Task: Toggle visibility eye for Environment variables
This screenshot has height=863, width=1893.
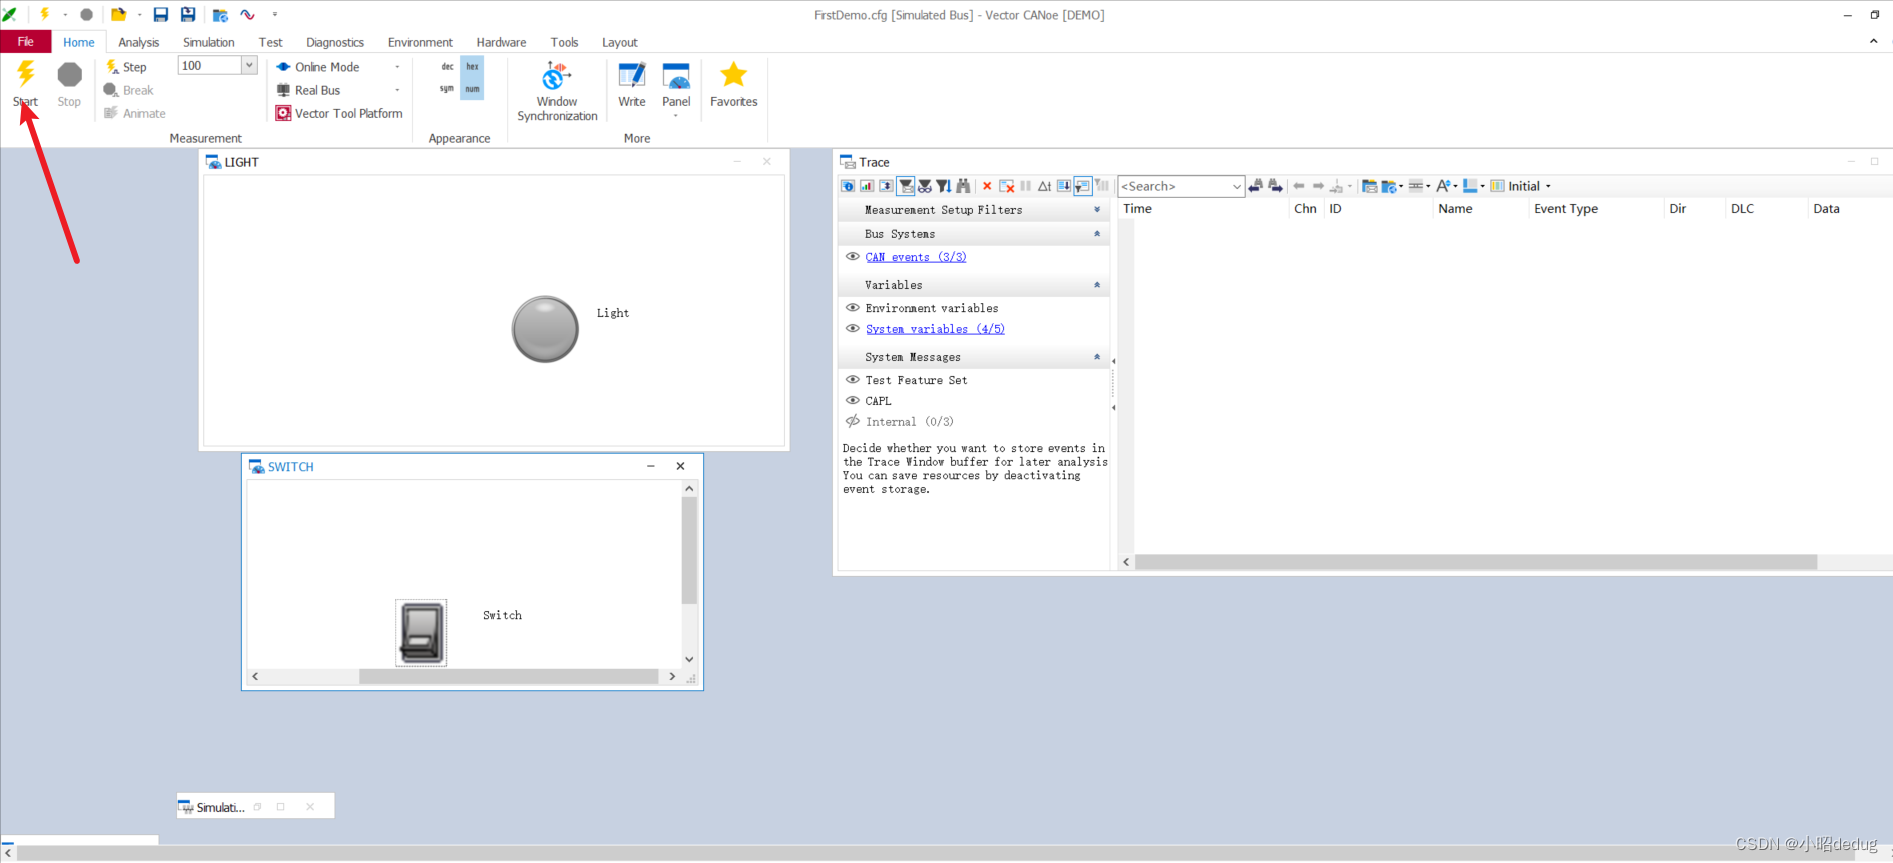Action: 853,308
